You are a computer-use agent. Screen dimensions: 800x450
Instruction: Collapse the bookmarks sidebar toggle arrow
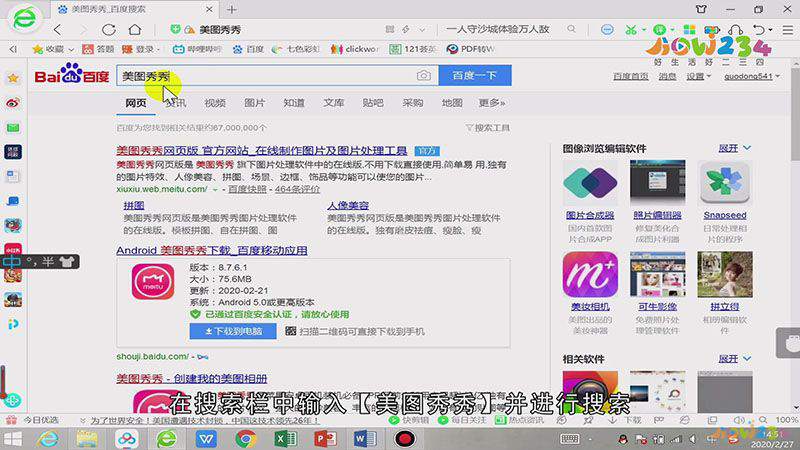13,49
